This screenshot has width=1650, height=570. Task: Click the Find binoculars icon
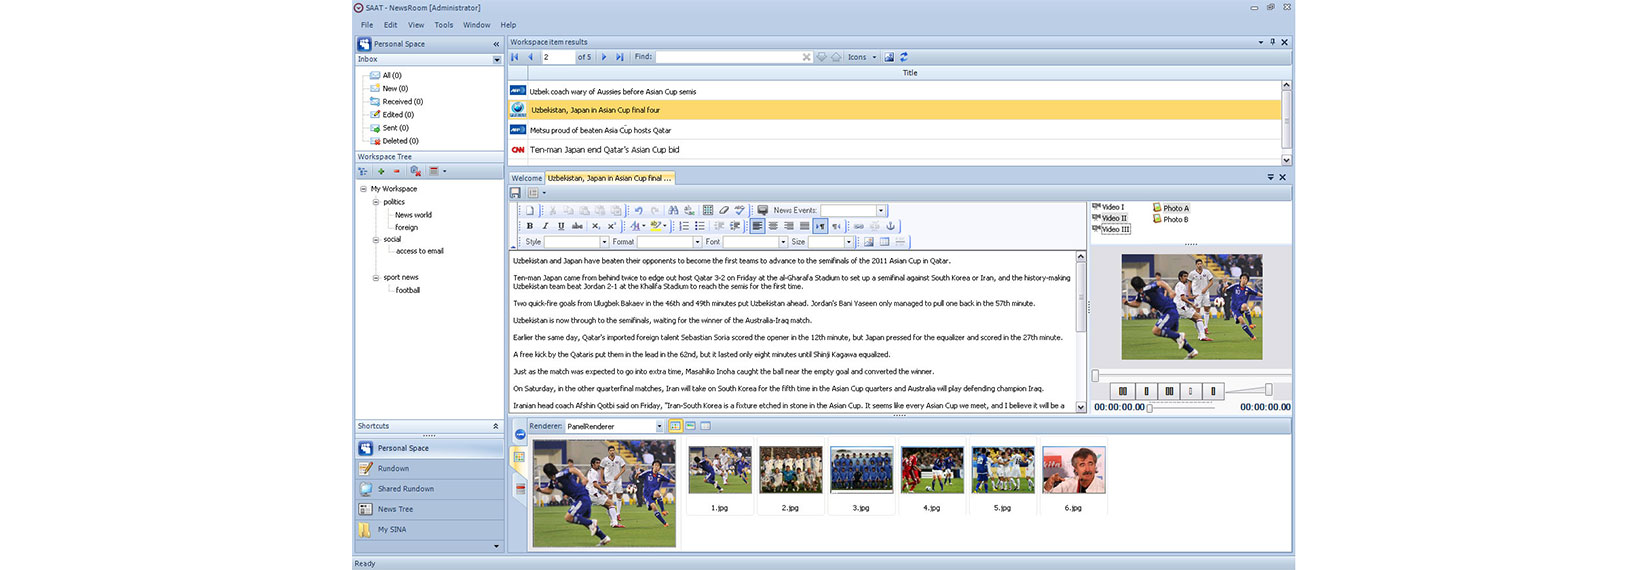(x=673, y=211)
